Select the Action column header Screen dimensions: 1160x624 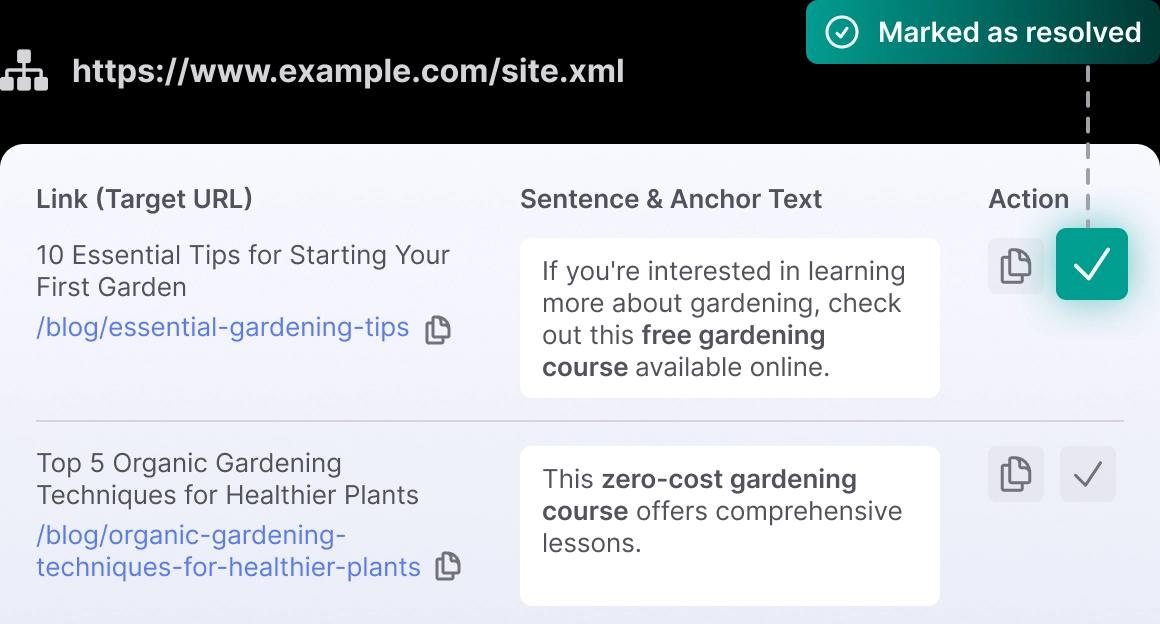pyautogui.click(x=1028, y=199)
